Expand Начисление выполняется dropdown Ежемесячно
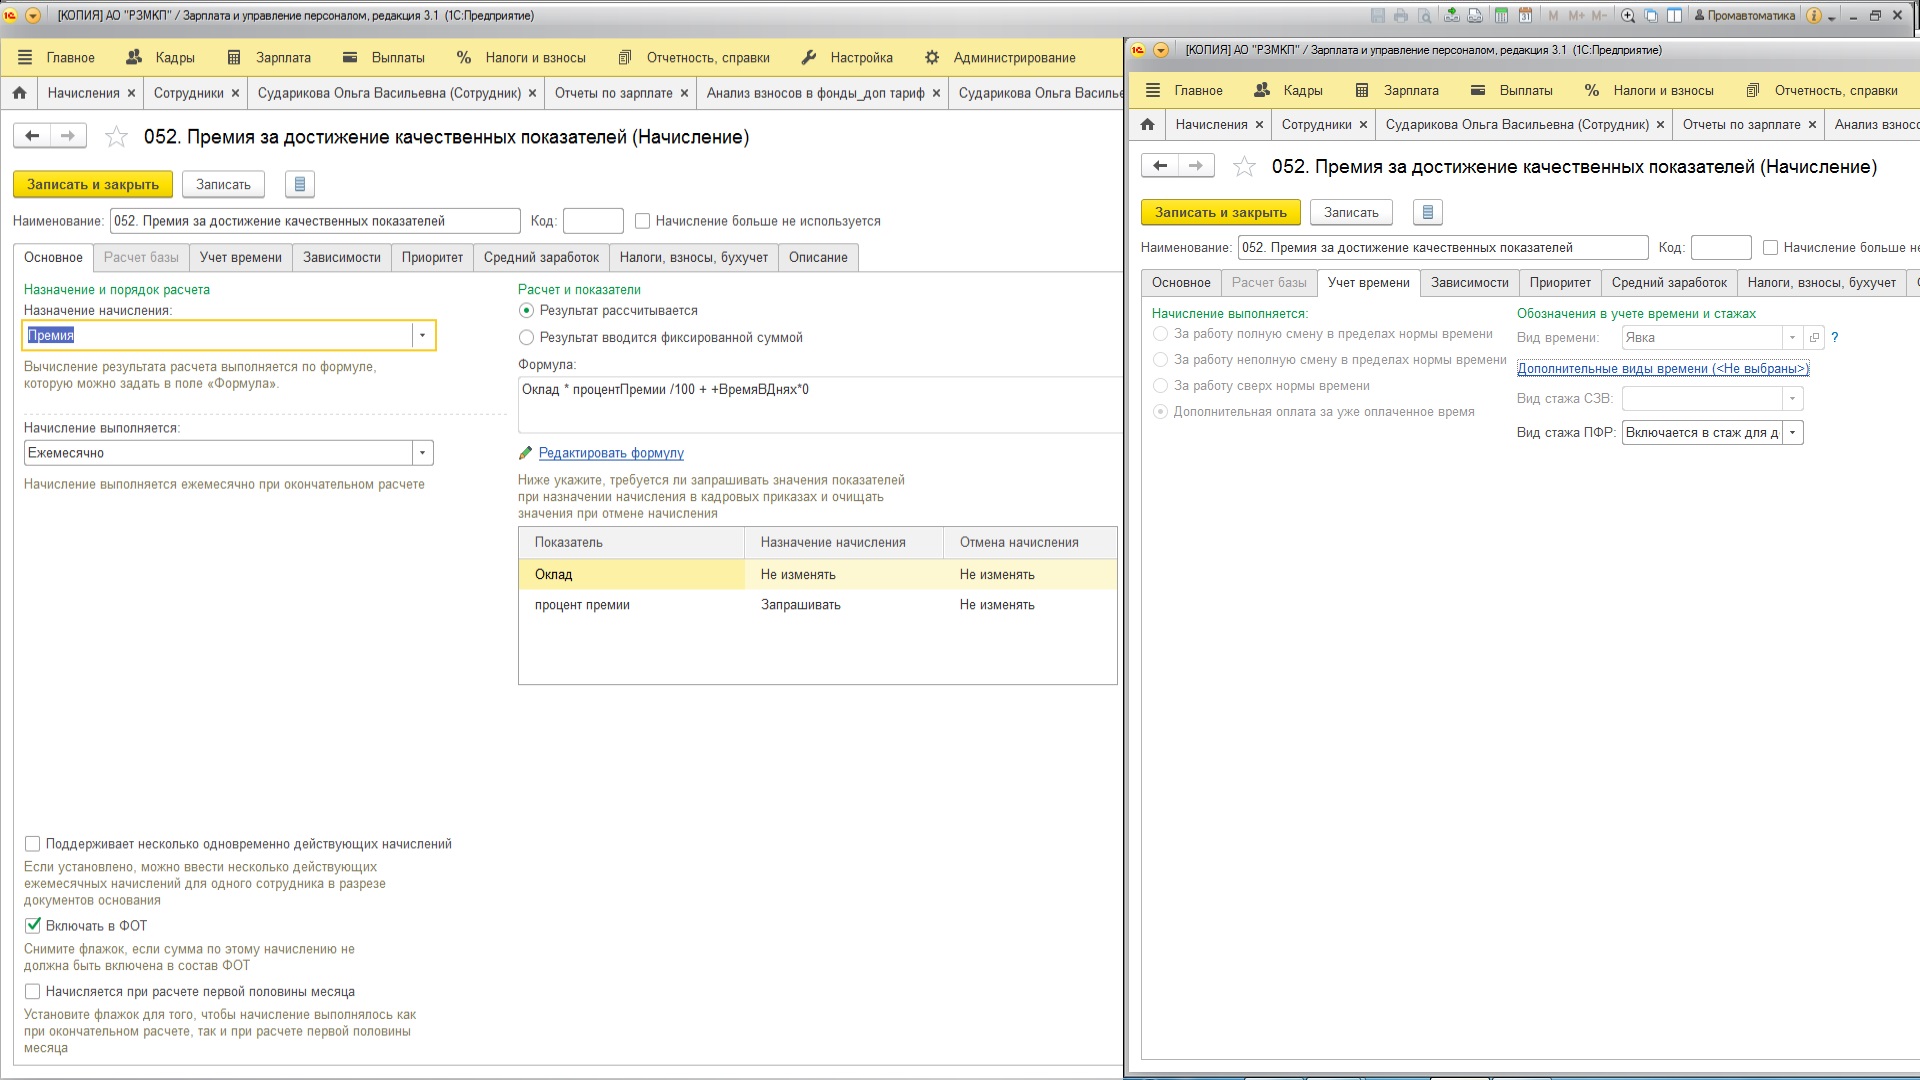1920x1080 pixels. tap(423, 453)
